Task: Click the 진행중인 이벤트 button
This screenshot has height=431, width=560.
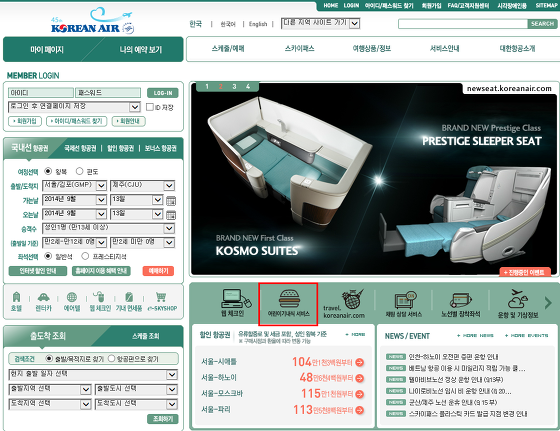Action: tap(525, 272)
